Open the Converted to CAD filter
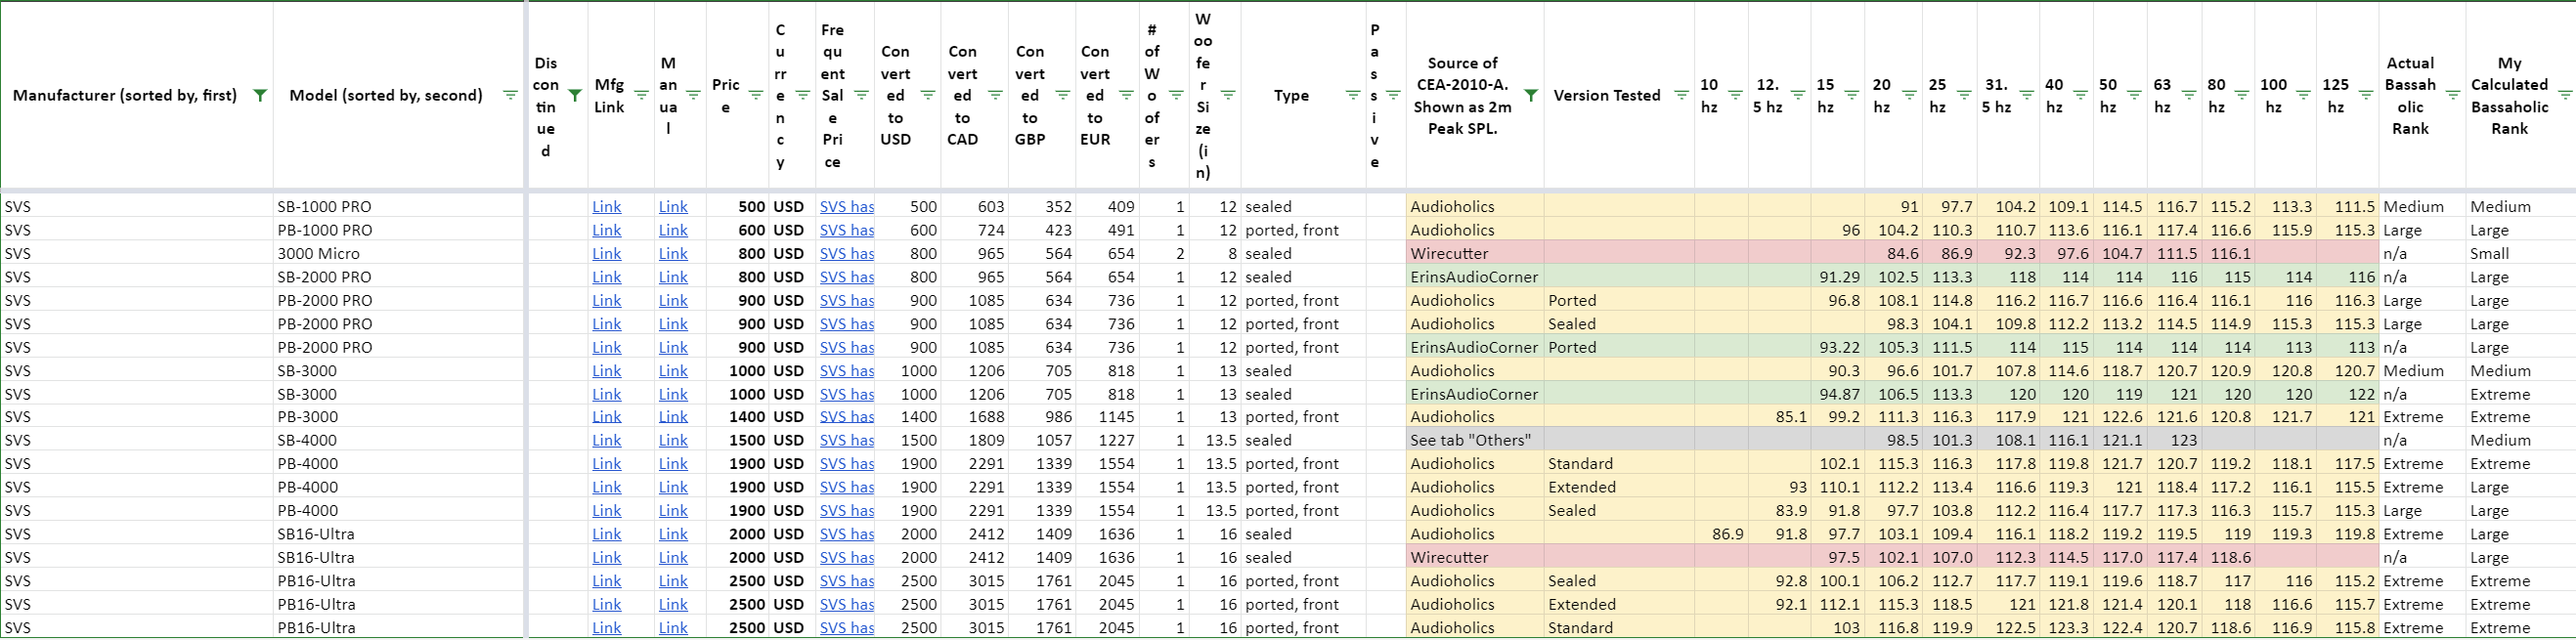 [x=995, y=96]
